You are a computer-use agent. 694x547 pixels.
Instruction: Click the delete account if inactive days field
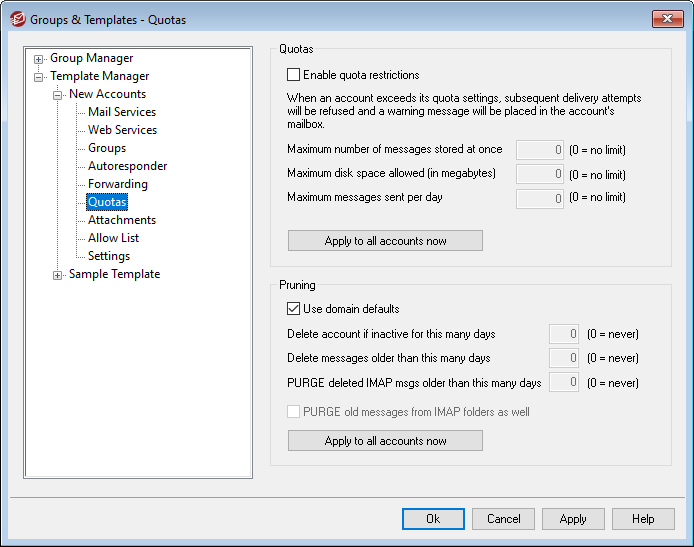tap(564, 334)
